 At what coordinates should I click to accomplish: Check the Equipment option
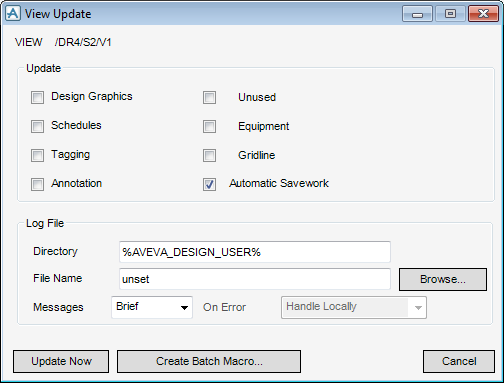coord(209,126)
